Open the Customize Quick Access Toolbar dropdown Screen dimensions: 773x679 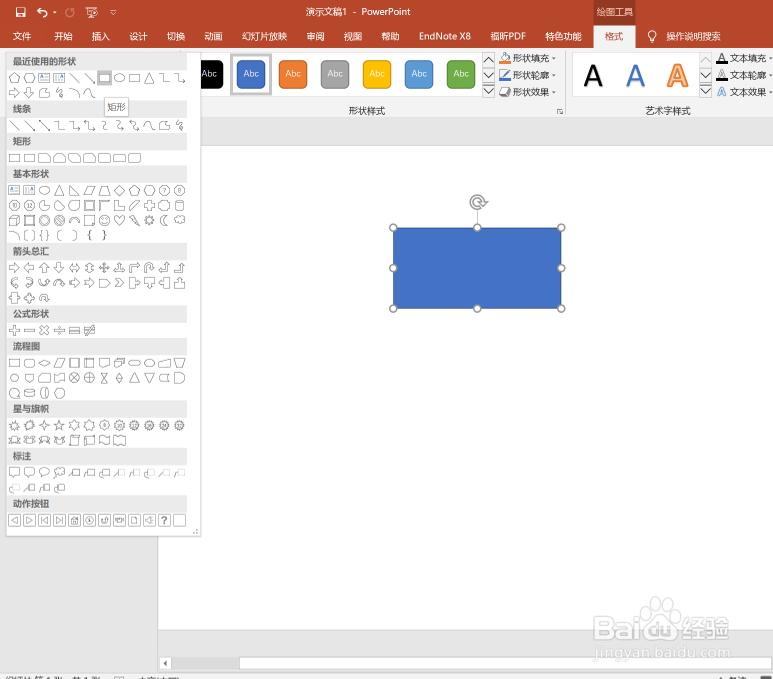(113, 12)
